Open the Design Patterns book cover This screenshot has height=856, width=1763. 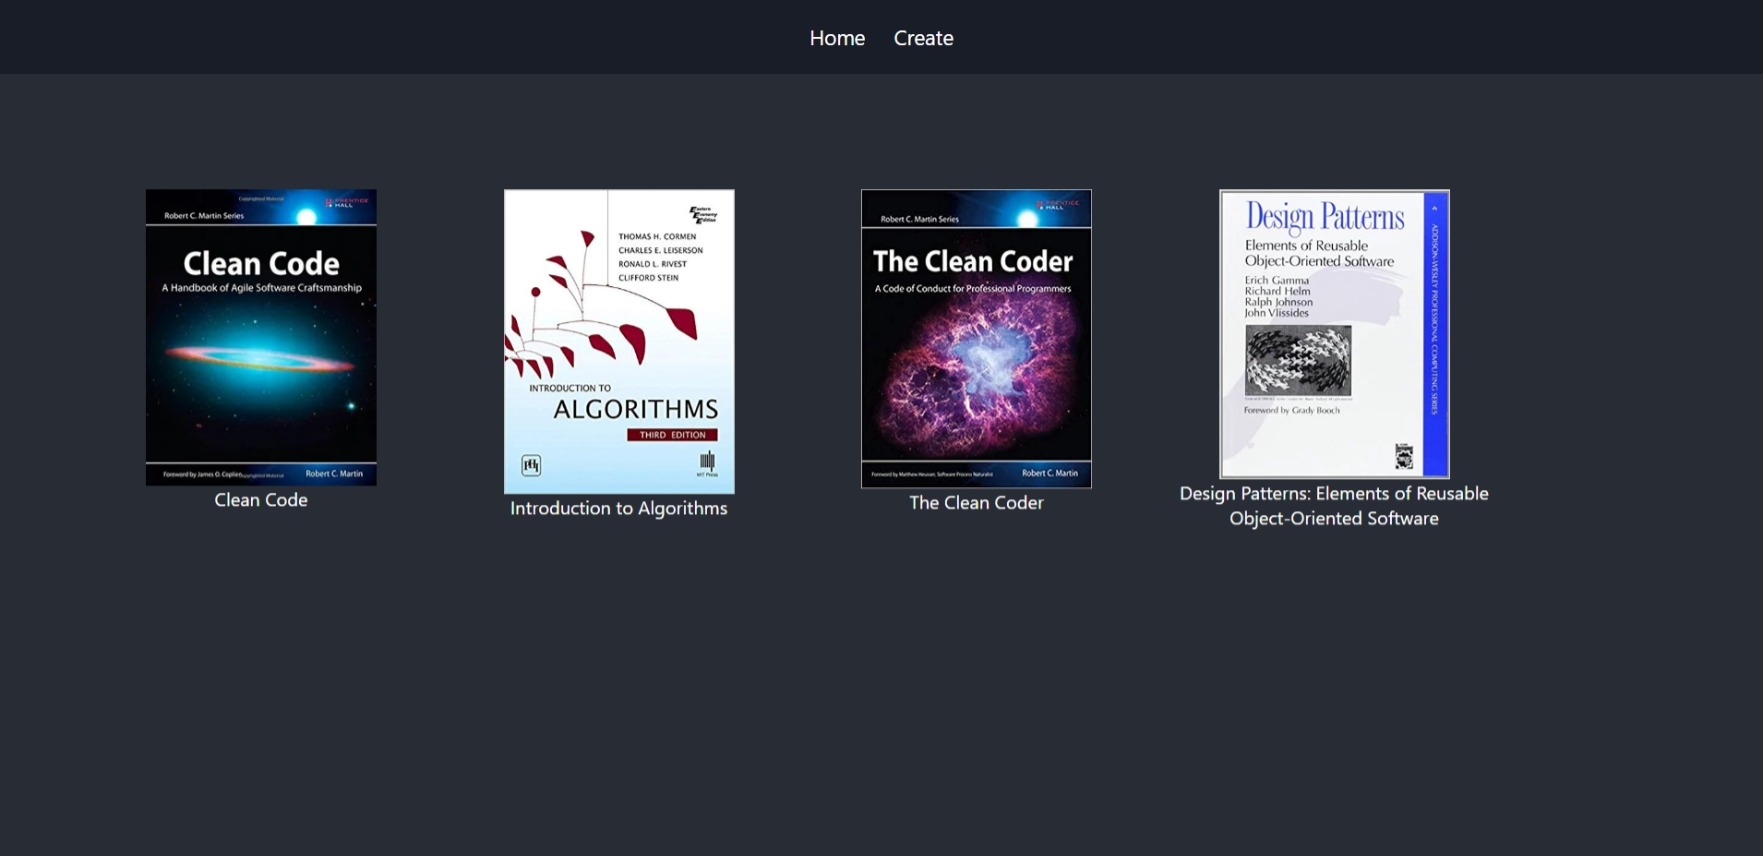point(1334,334)
